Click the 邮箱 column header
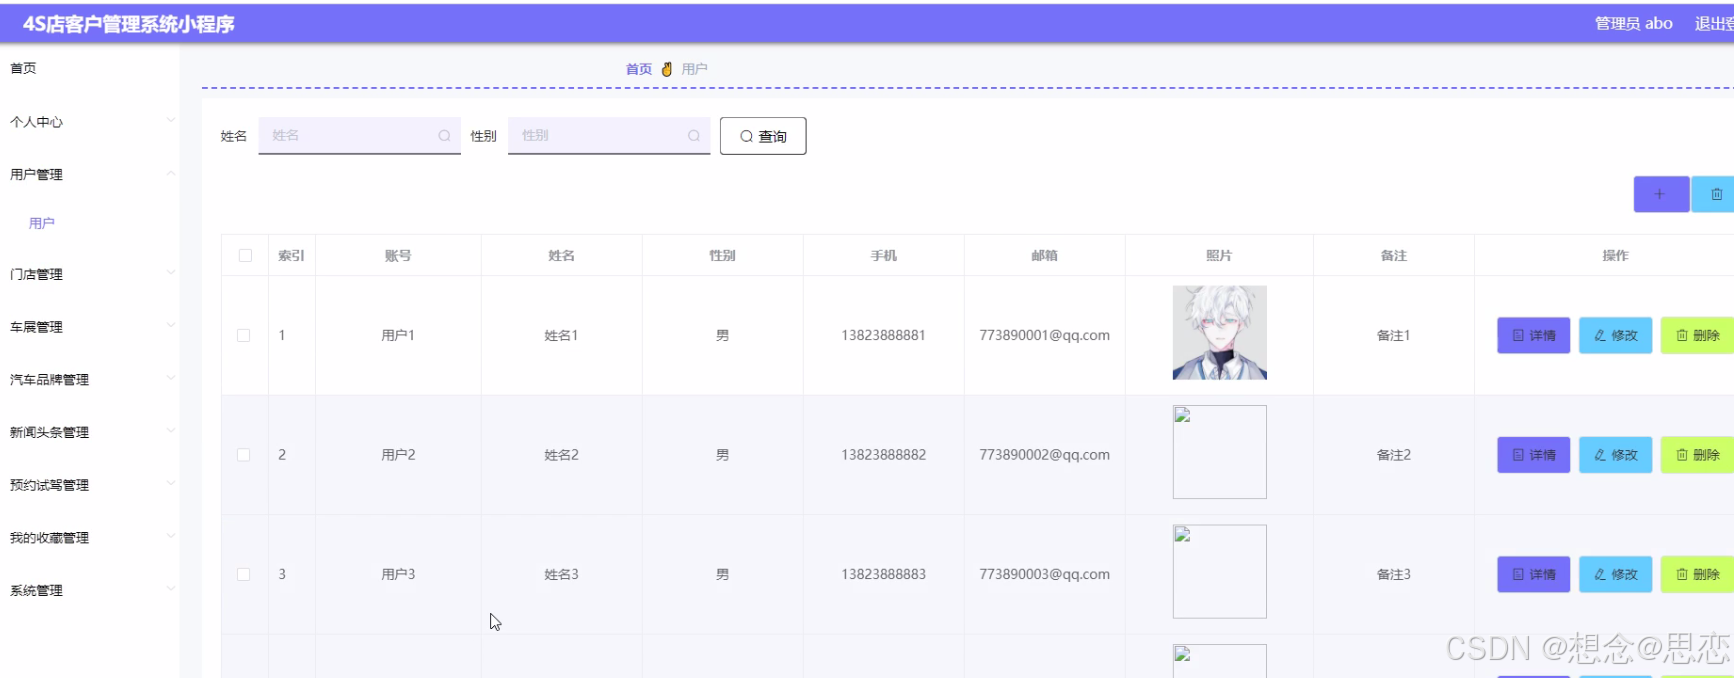Viewport: 1734px width, 678px height. tap(1044, 256)
